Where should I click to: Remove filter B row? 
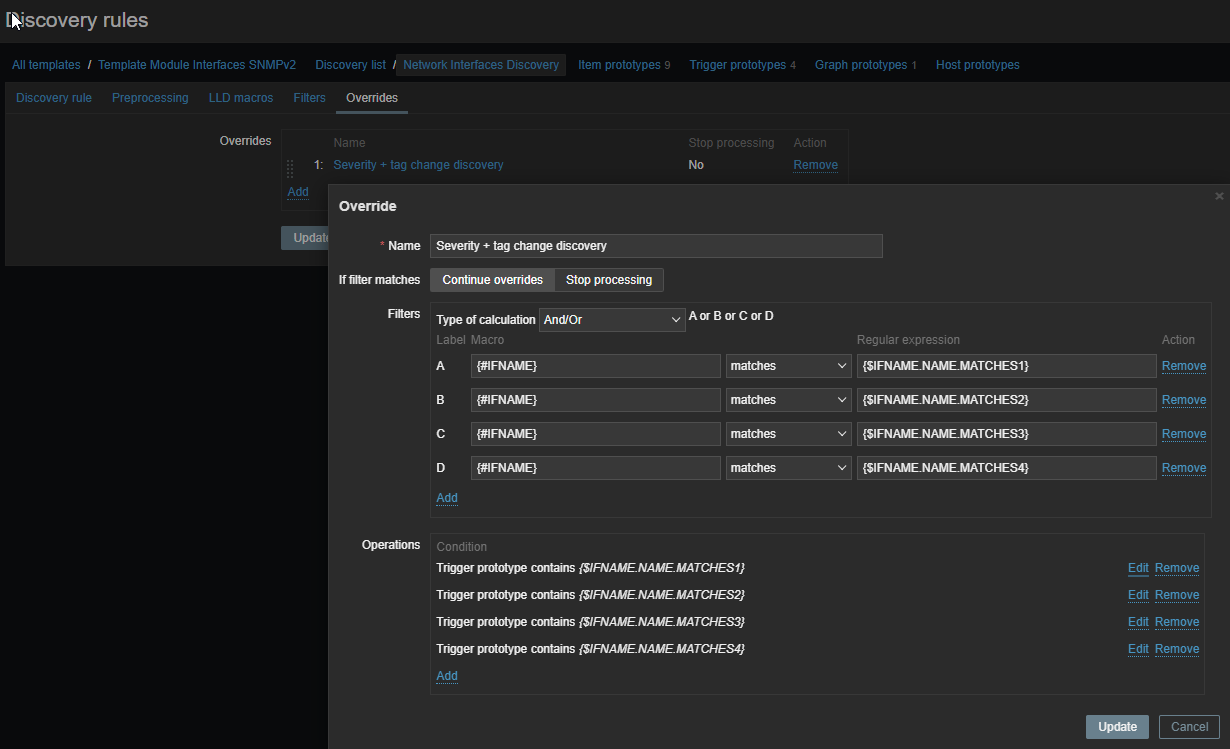[1183, 400]
